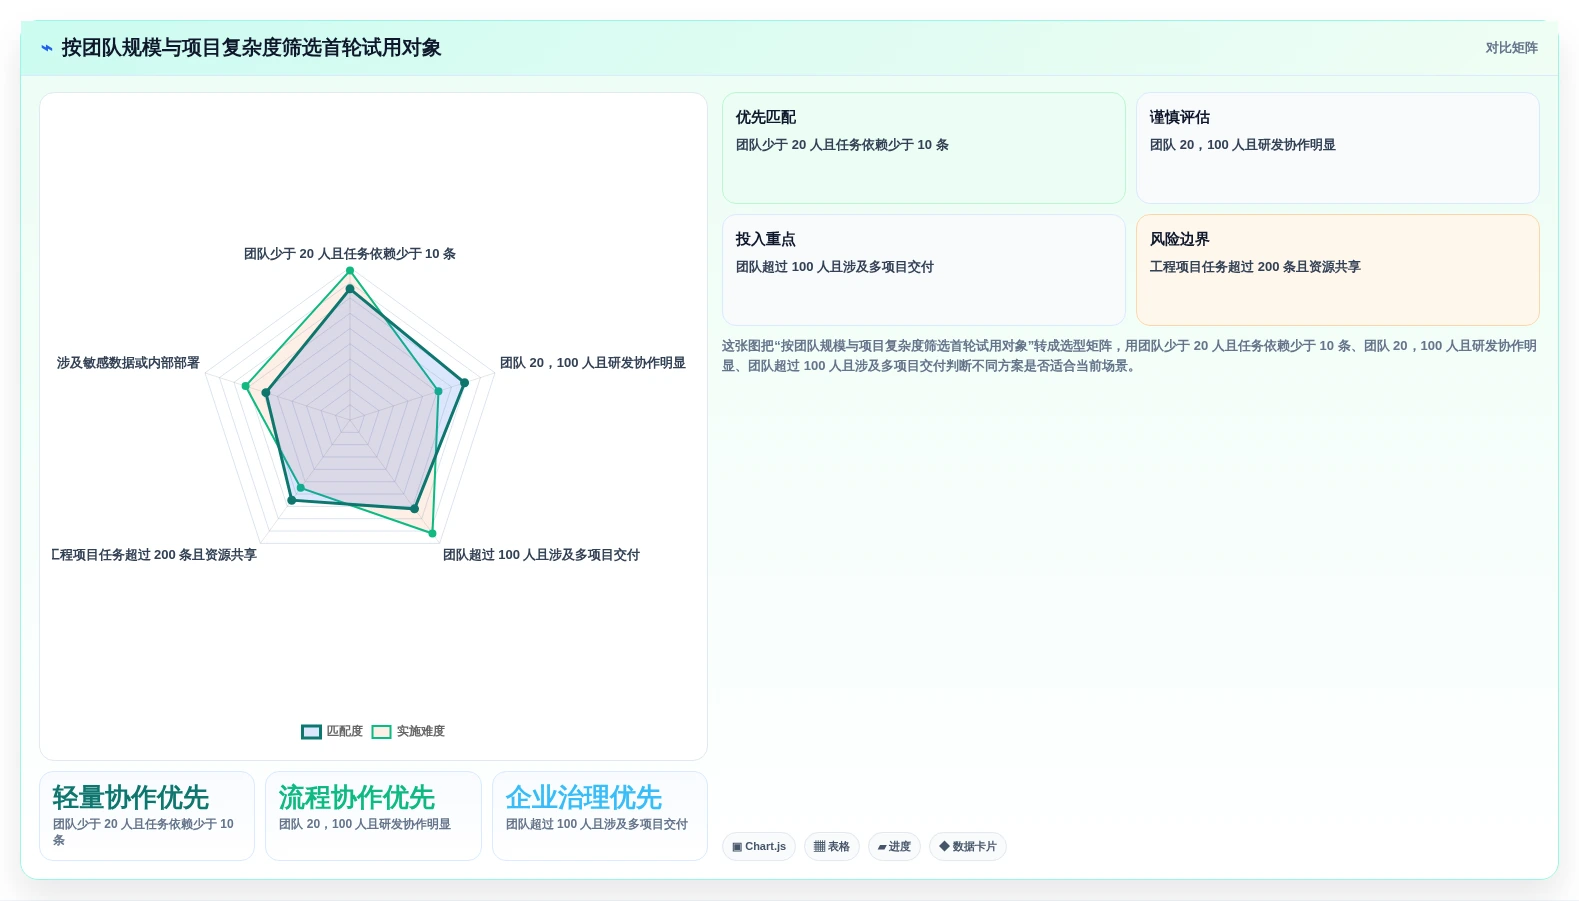Screen dimensions: 1579x901
Task: Click radar axis label 团队 20，100 人且研发协作明显
Action: [x=593, y=363]
